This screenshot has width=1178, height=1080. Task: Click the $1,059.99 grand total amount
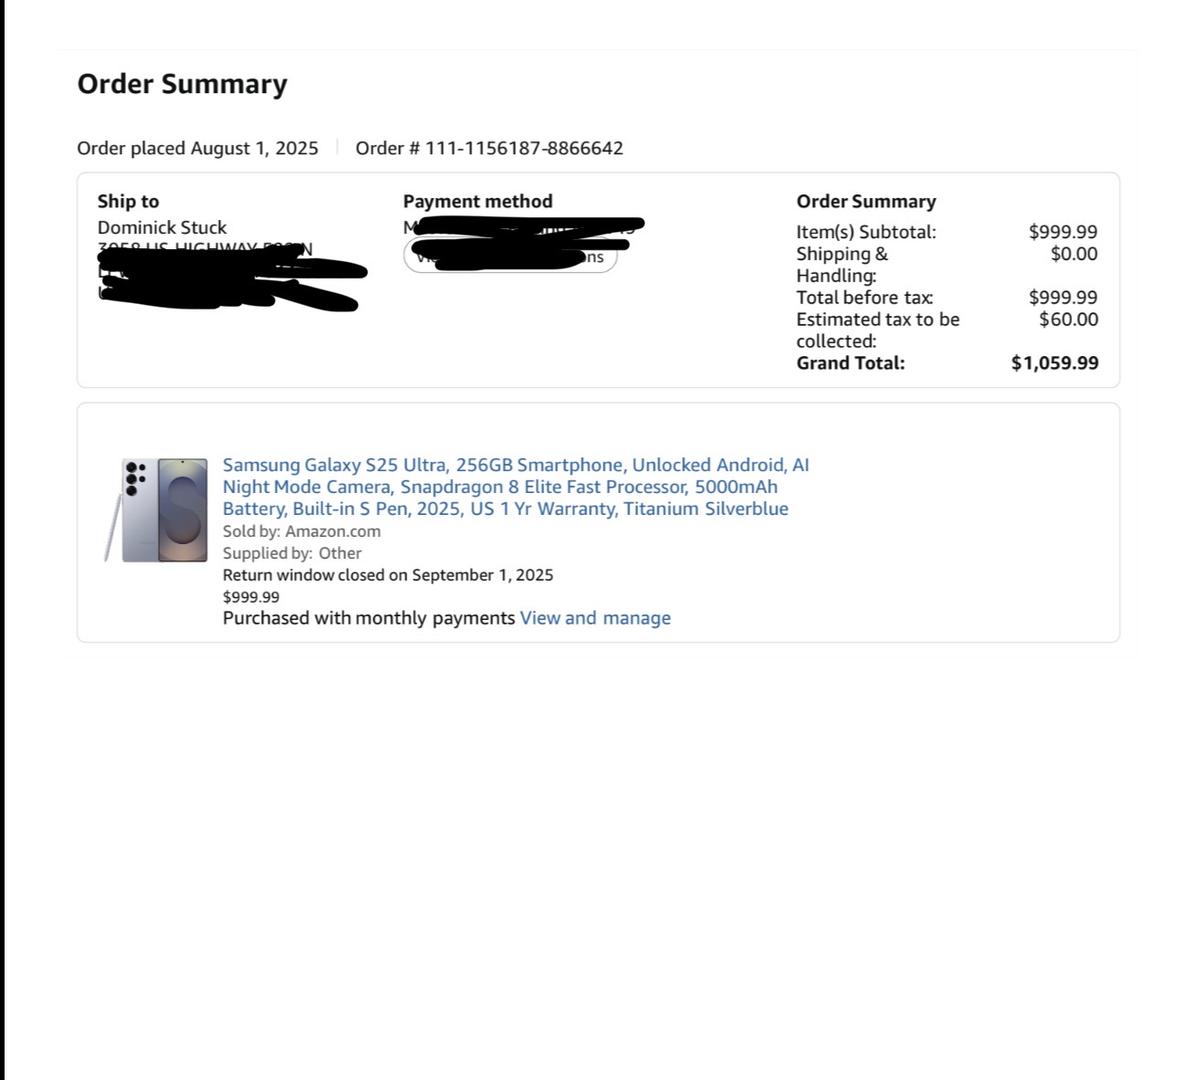[x=1055, y=363]
